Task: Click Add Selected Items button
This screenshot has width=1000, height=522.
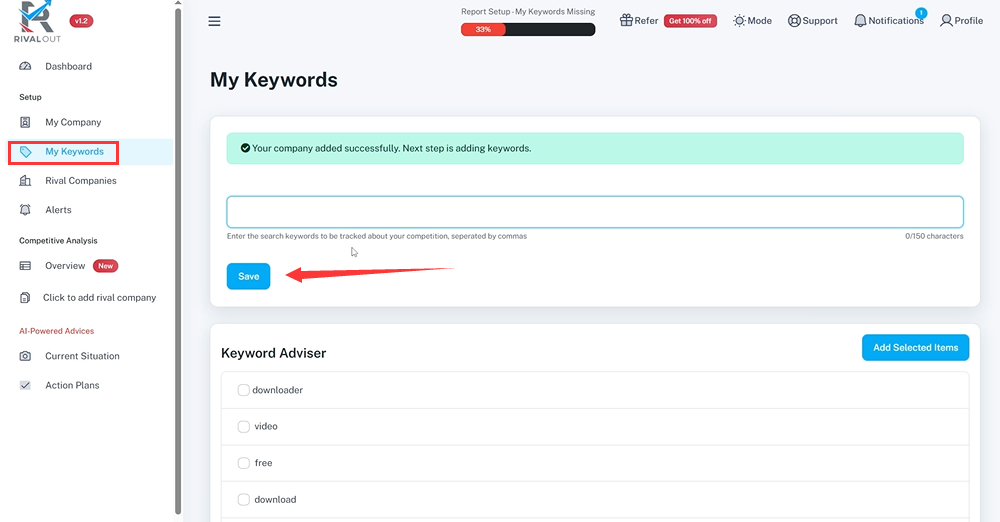Action: coord(915,348)
